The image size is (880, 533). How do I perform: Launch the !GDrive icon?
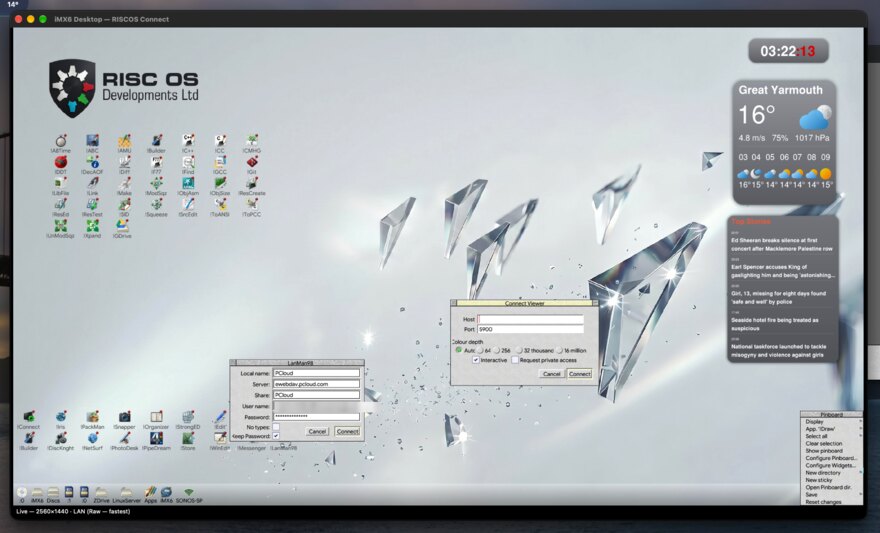click(122, 226)
